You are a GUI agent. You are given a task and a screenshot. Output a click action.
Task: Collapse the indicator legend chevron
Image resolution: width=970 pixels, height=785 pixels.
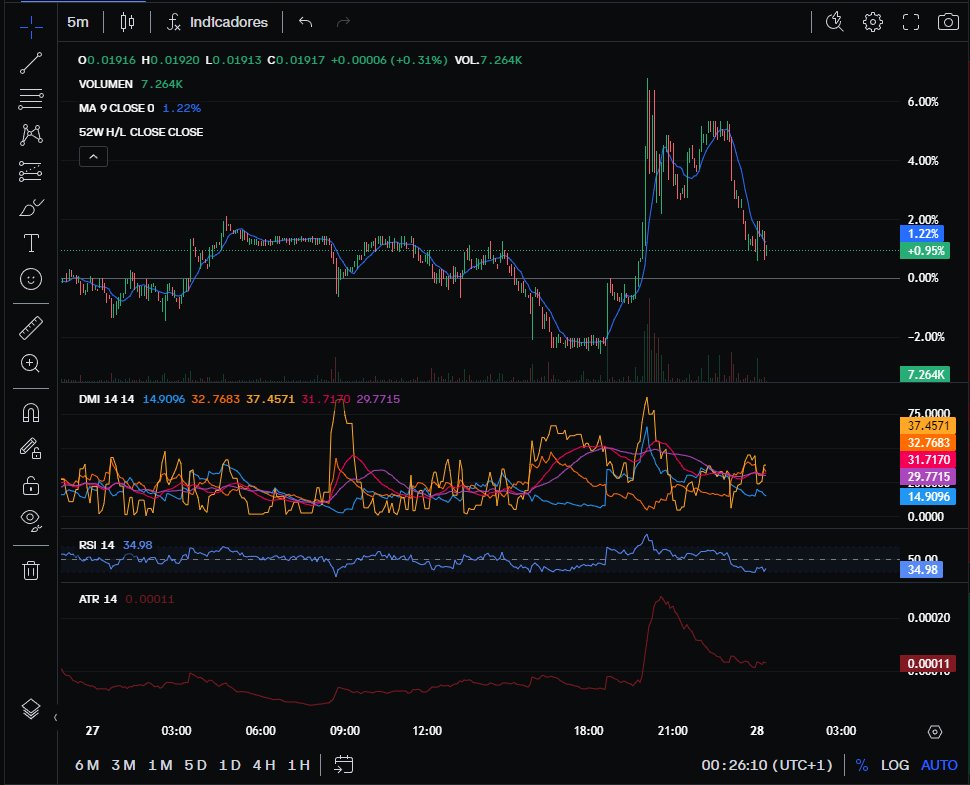(93, 157)
